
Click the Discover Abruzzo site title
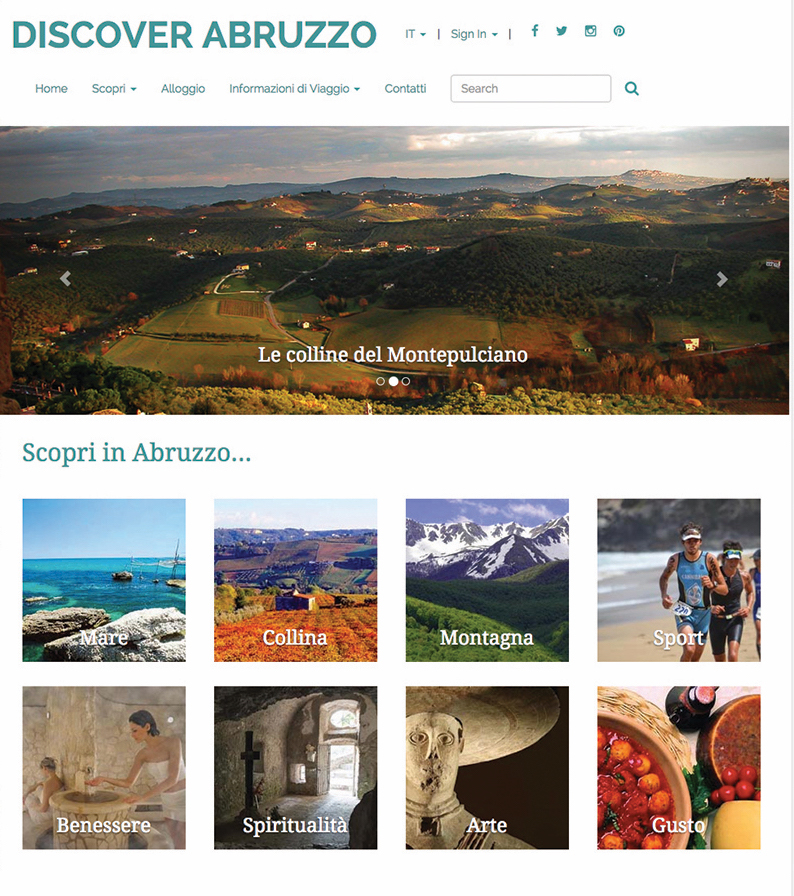(194, 35)
